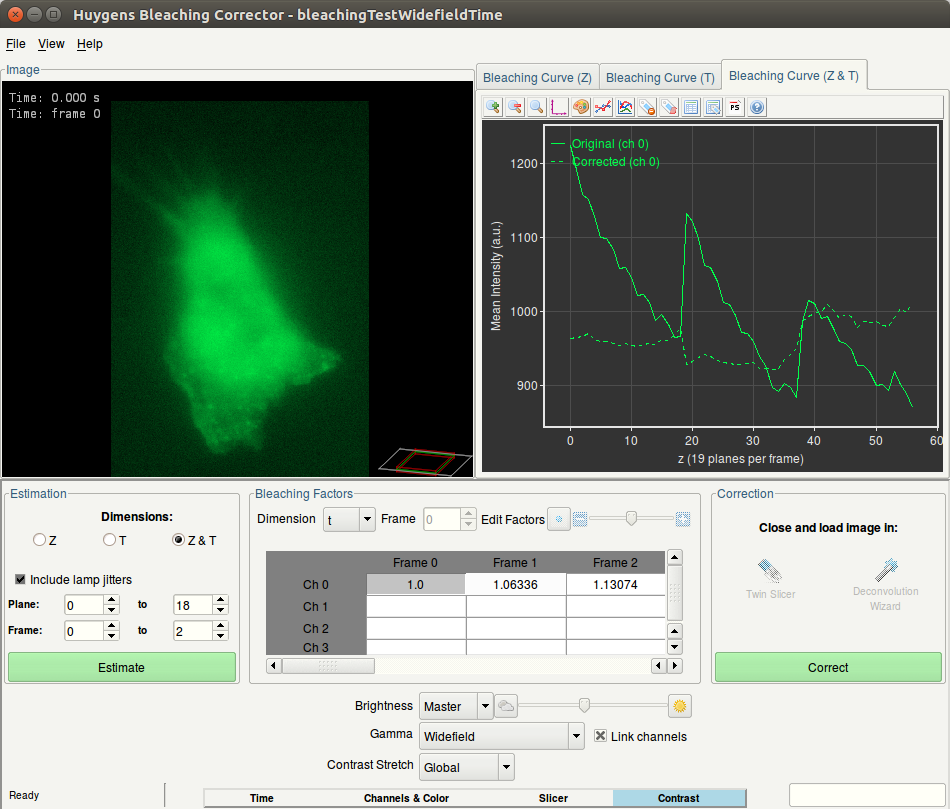The width and height of the screenshot is (950, 809).
Task: Click the green Correct button
Action: pos(828,667)
